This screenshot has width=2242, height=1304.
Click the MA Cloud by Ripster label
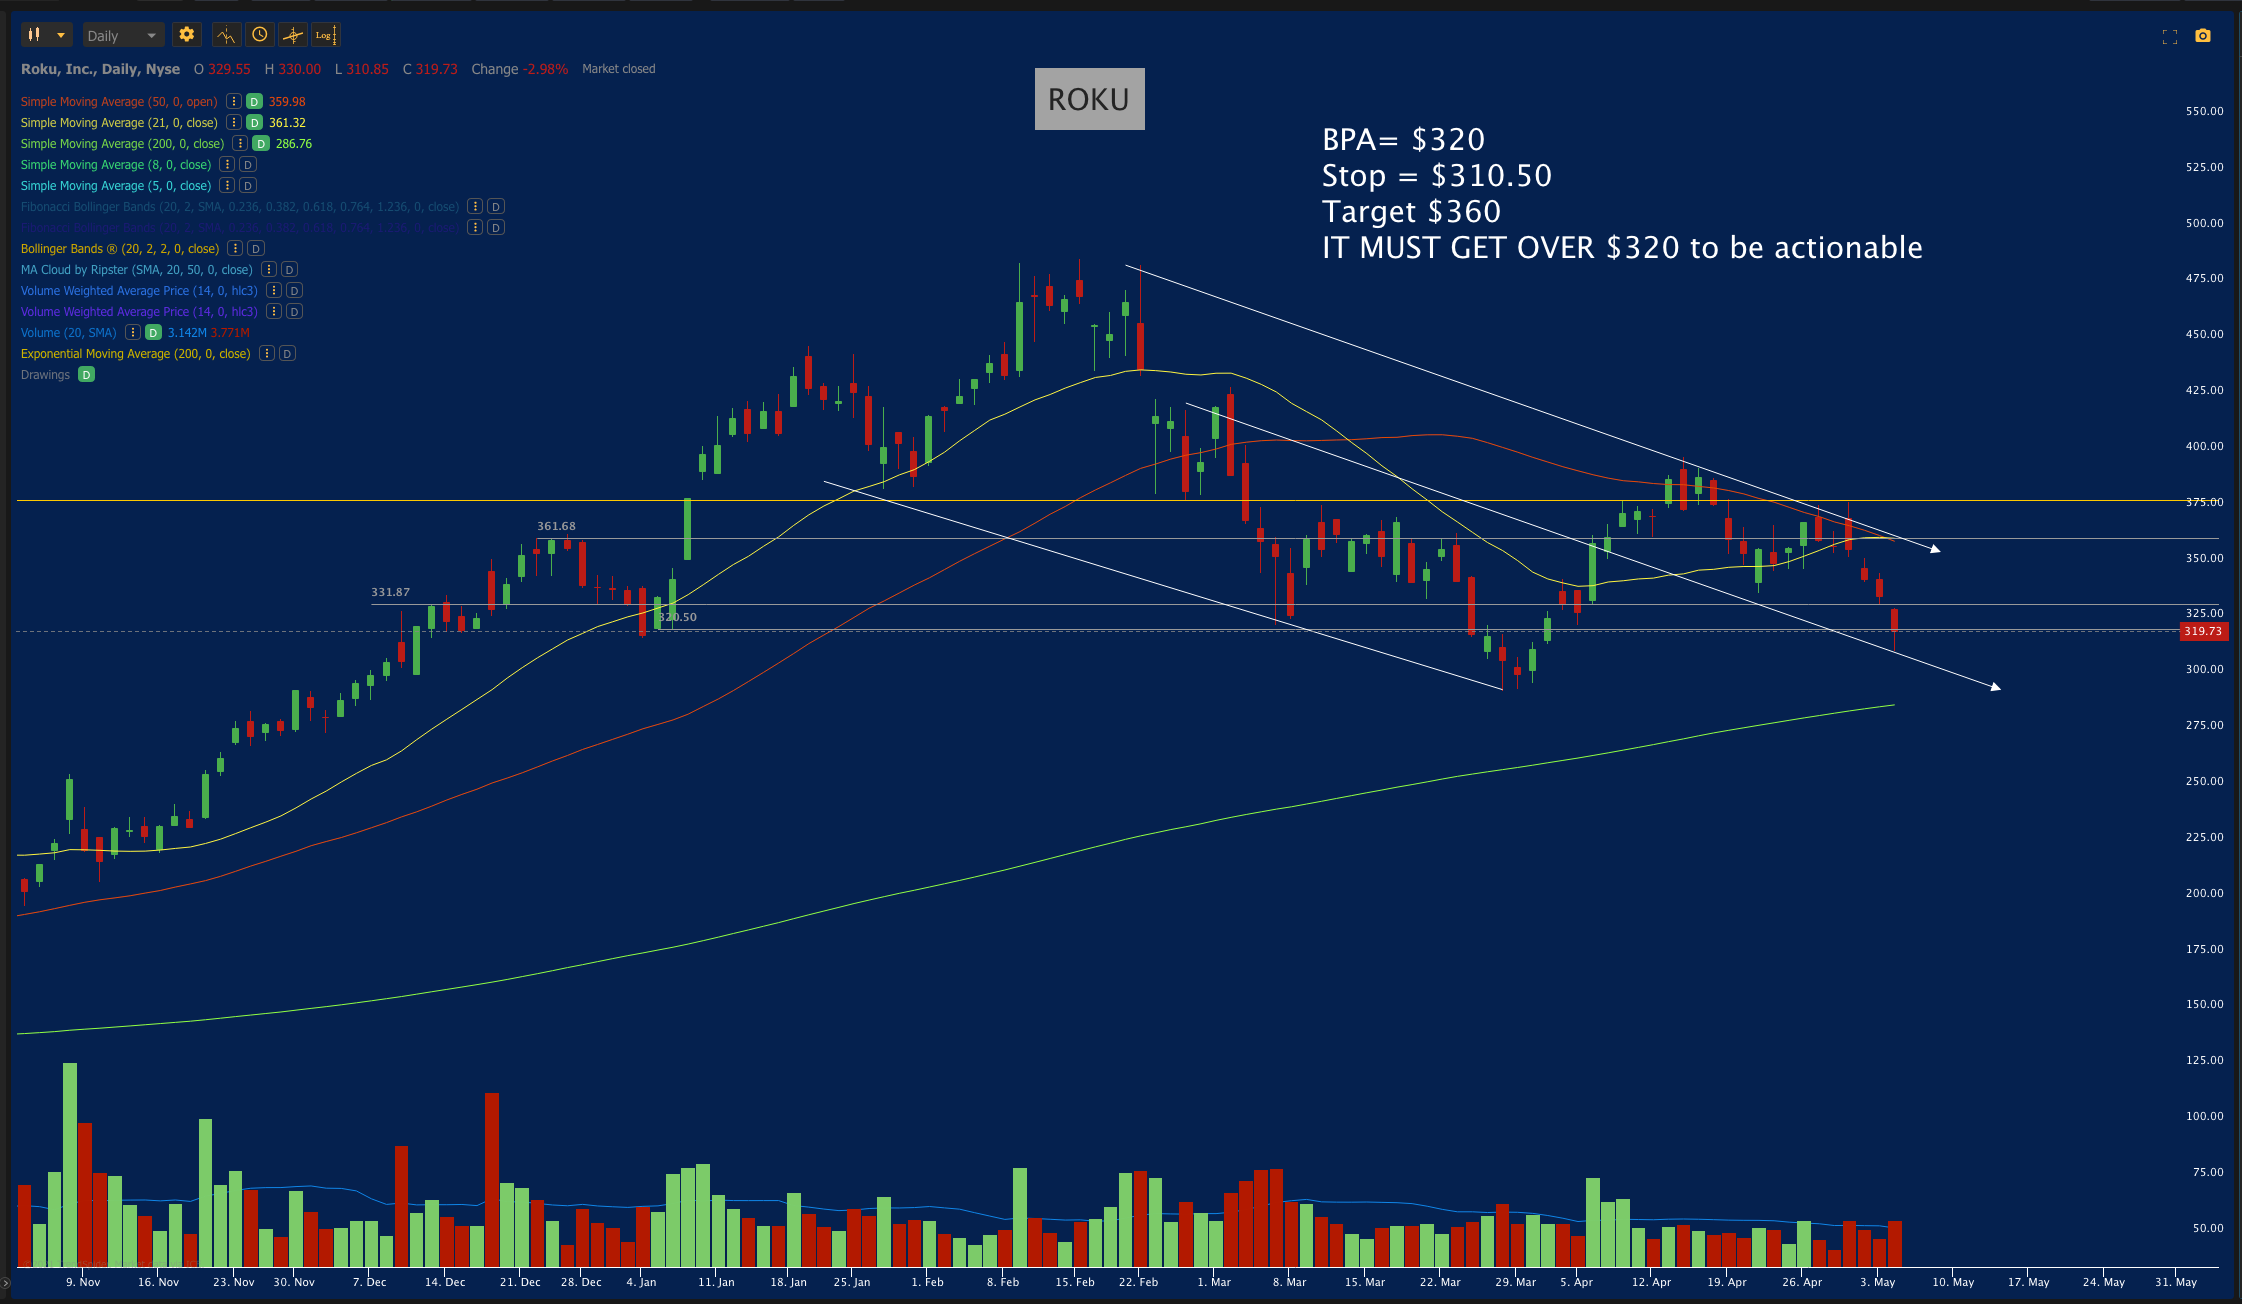click(x=137, y=269)
